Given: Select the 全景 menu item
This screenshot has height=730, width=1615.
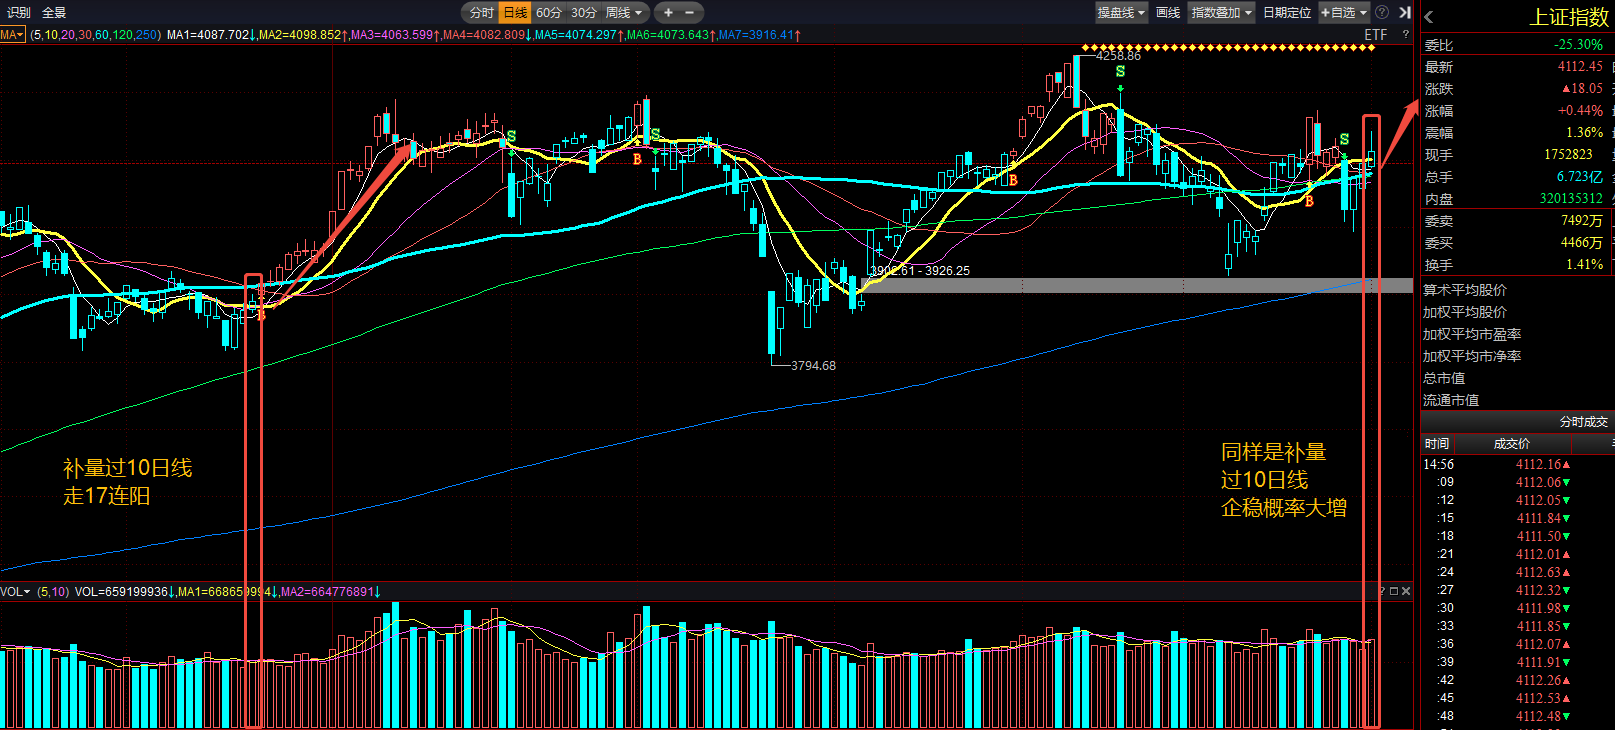Looking at the screenshot, I should (54, 13).
